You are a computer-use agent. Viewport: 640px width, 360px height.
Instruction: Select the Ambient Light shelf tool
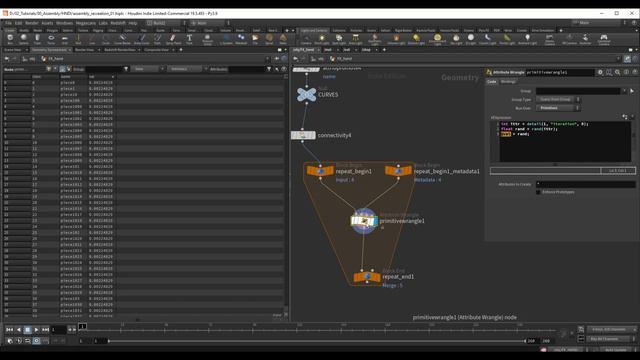(527, 39)
